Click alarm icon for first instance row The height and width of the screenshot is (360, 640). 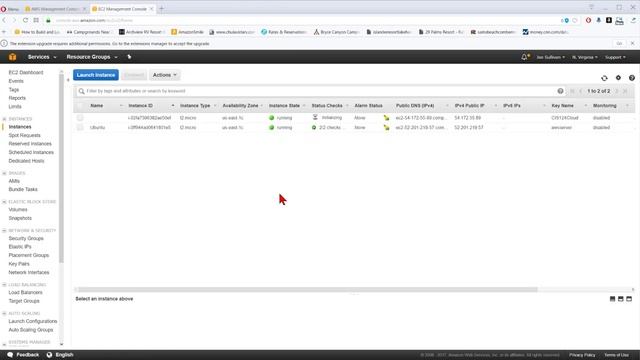click(386, 118)
